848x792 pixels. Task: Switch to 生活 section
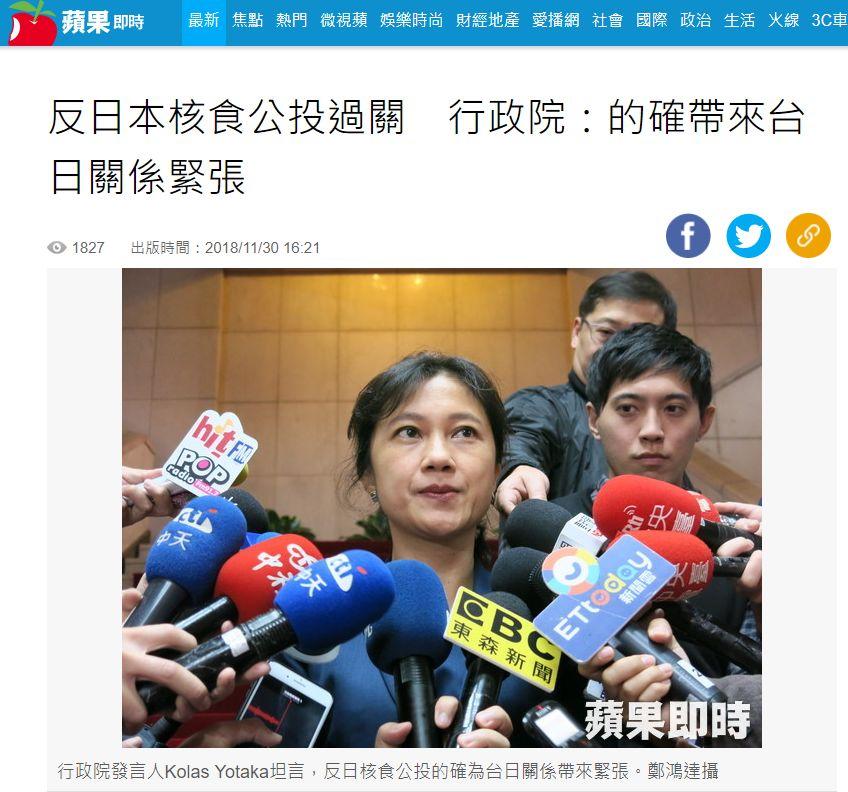[739, 21]
